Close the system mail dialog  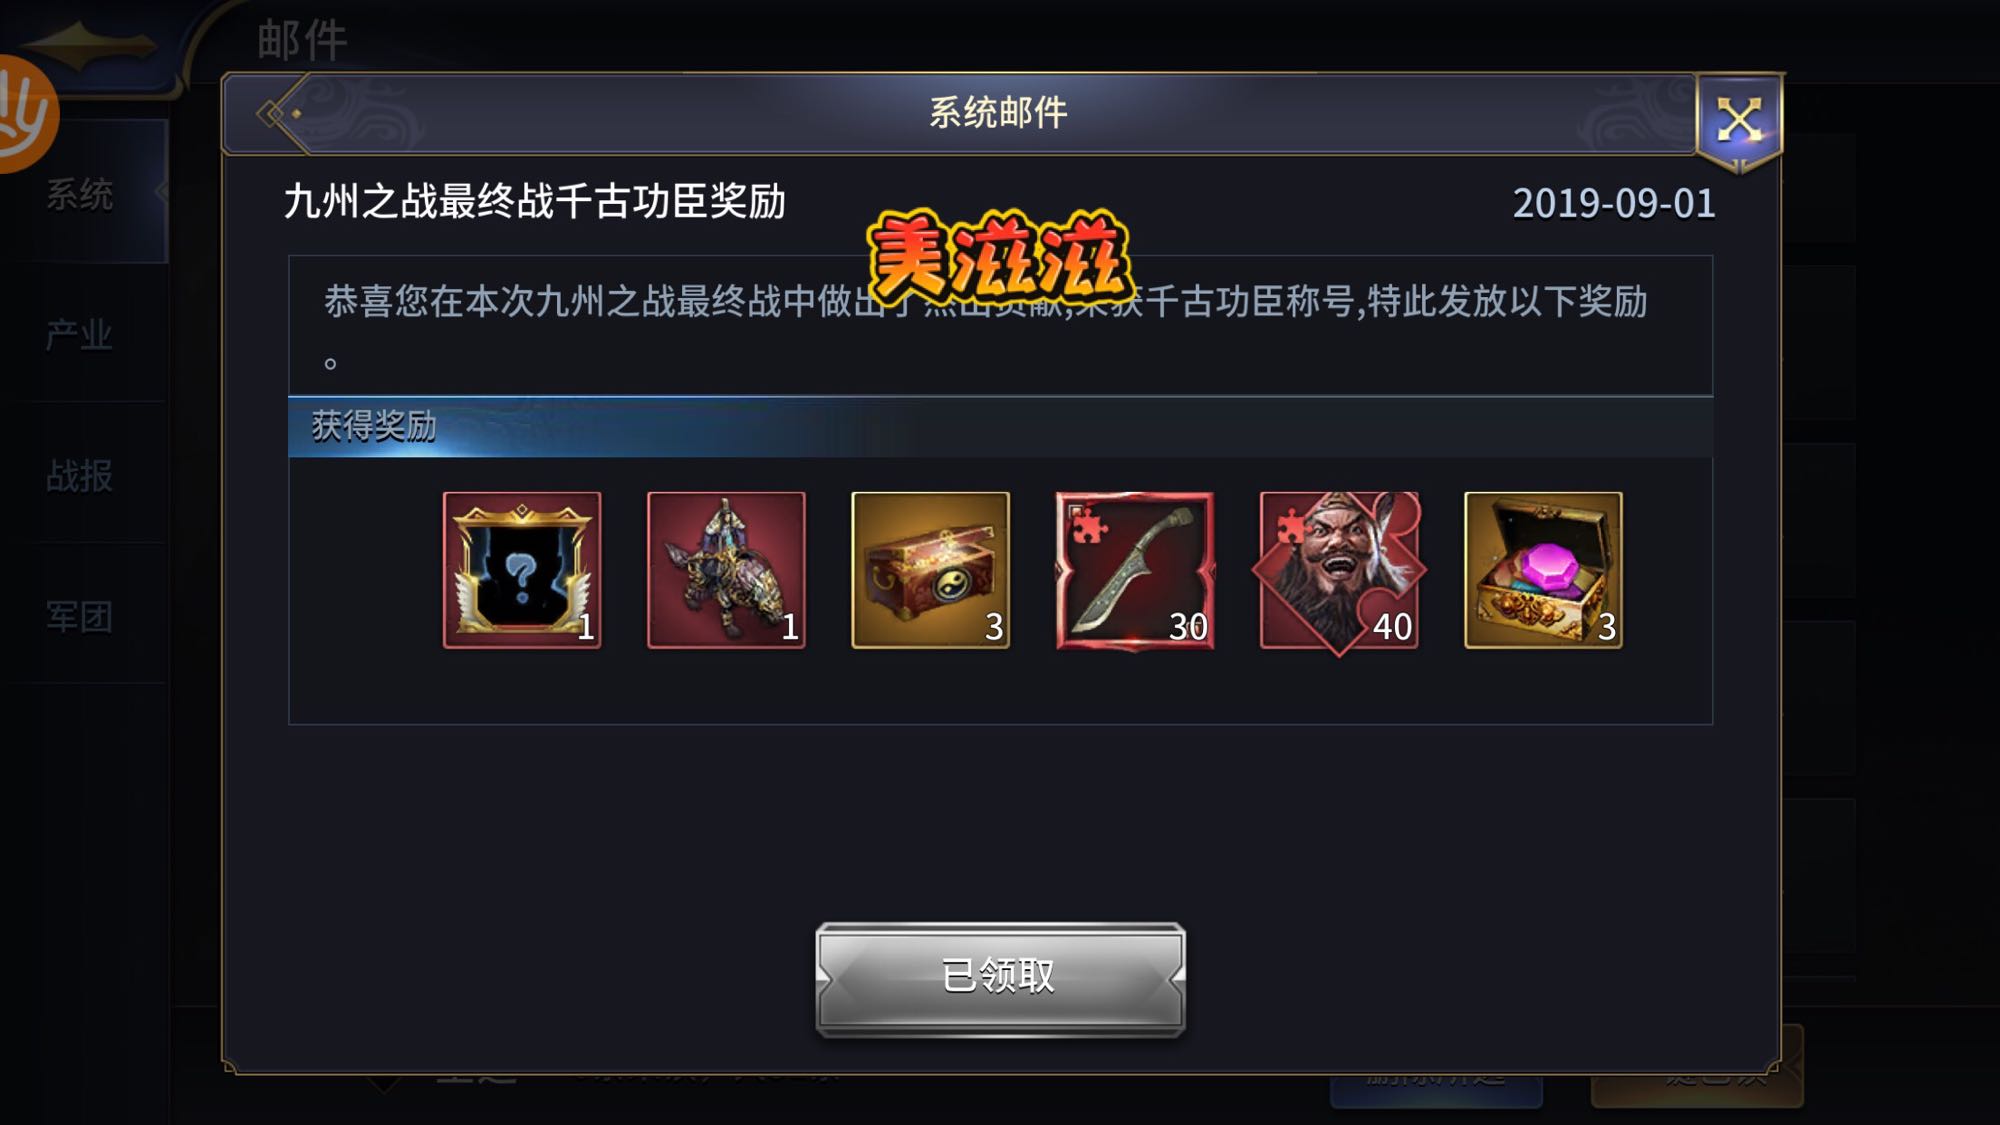[x=1739, y=121]
